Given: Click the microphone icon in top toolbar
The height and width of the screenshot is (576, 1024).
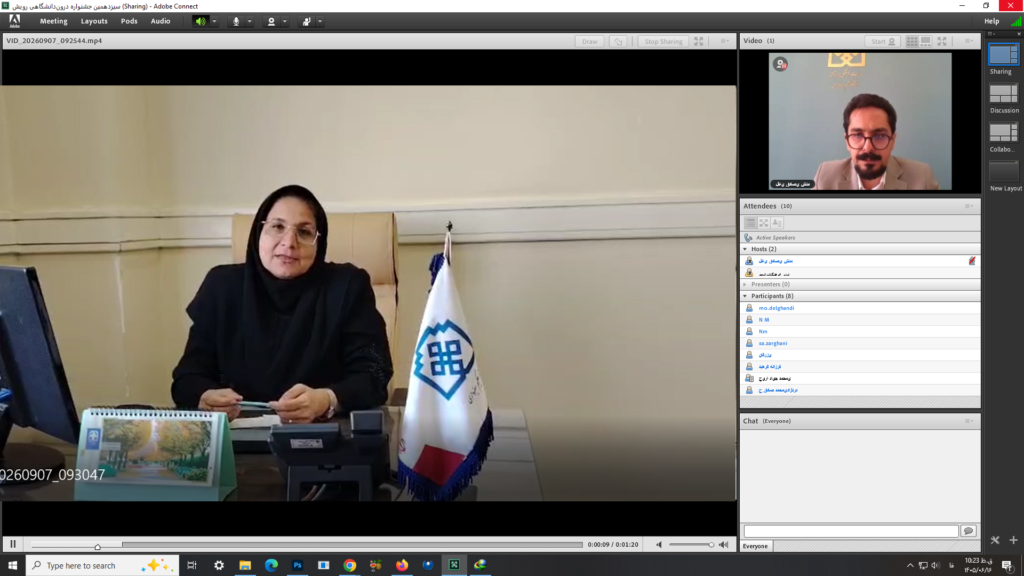Looking at the screenshot, I should (236, 22).
